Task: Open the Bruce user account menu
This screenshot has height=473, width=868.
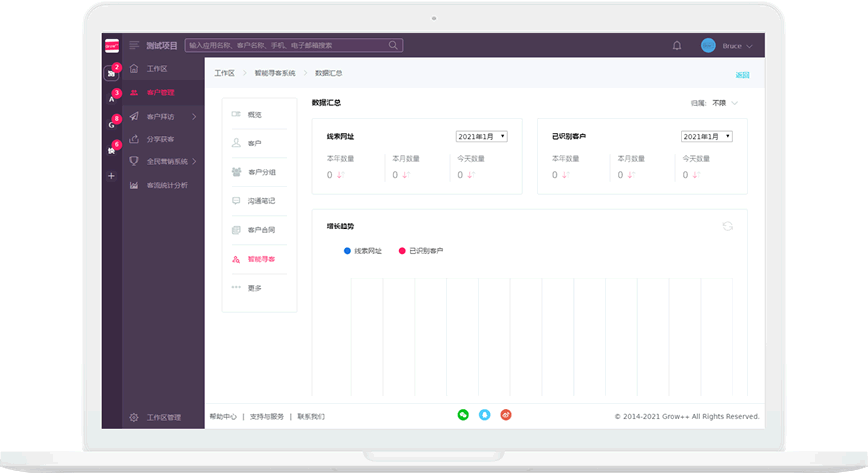Action: click(x=727, y=46)
